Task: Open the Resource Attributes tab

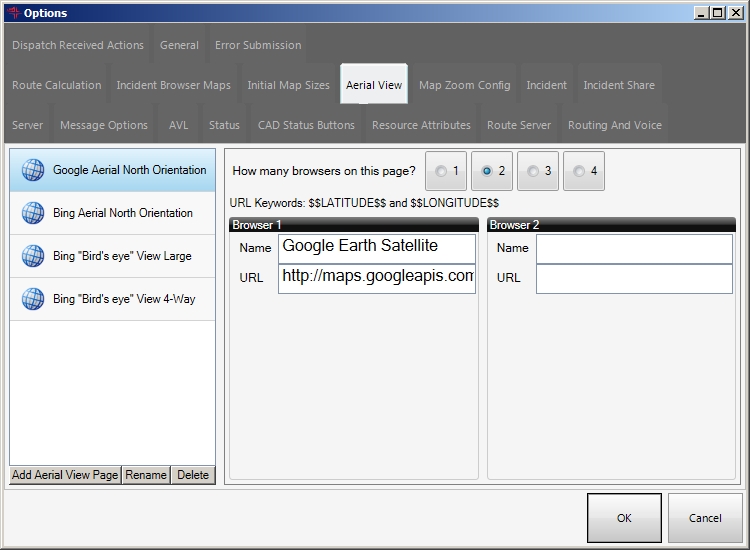Action: 421,125
